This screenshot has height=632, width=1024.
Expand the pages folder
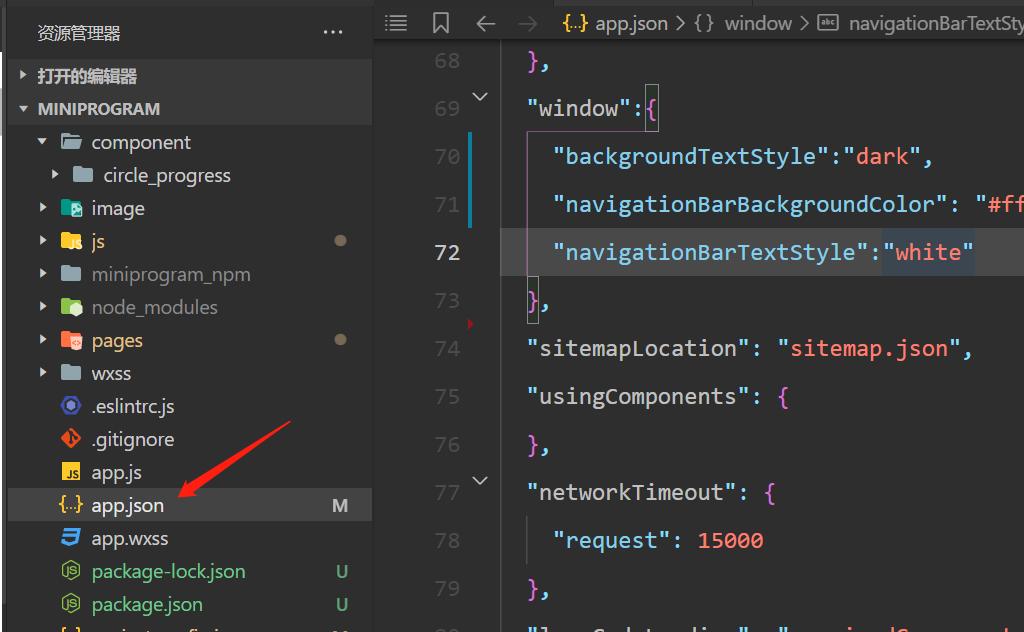[43, 340]
